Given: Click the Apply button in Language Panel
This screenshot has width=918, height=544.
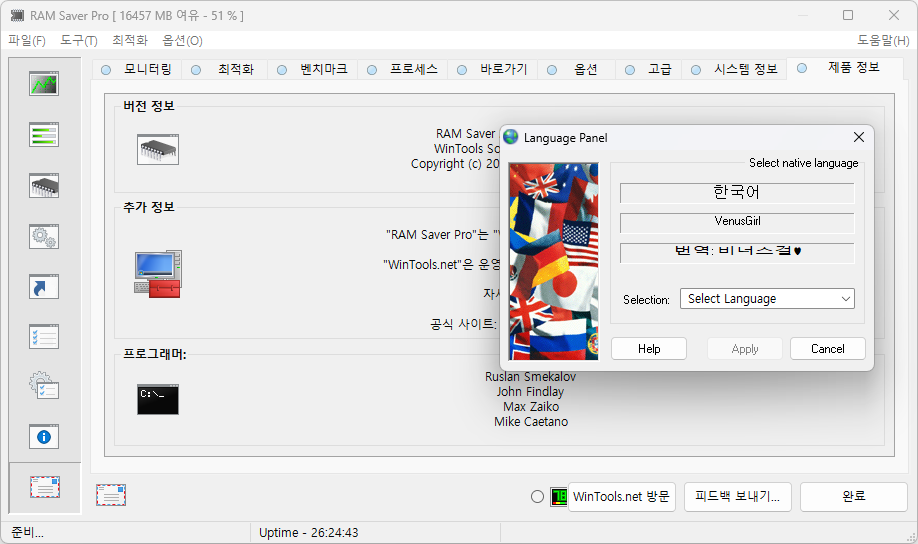Looking at the screenshot, I should 745,348.
